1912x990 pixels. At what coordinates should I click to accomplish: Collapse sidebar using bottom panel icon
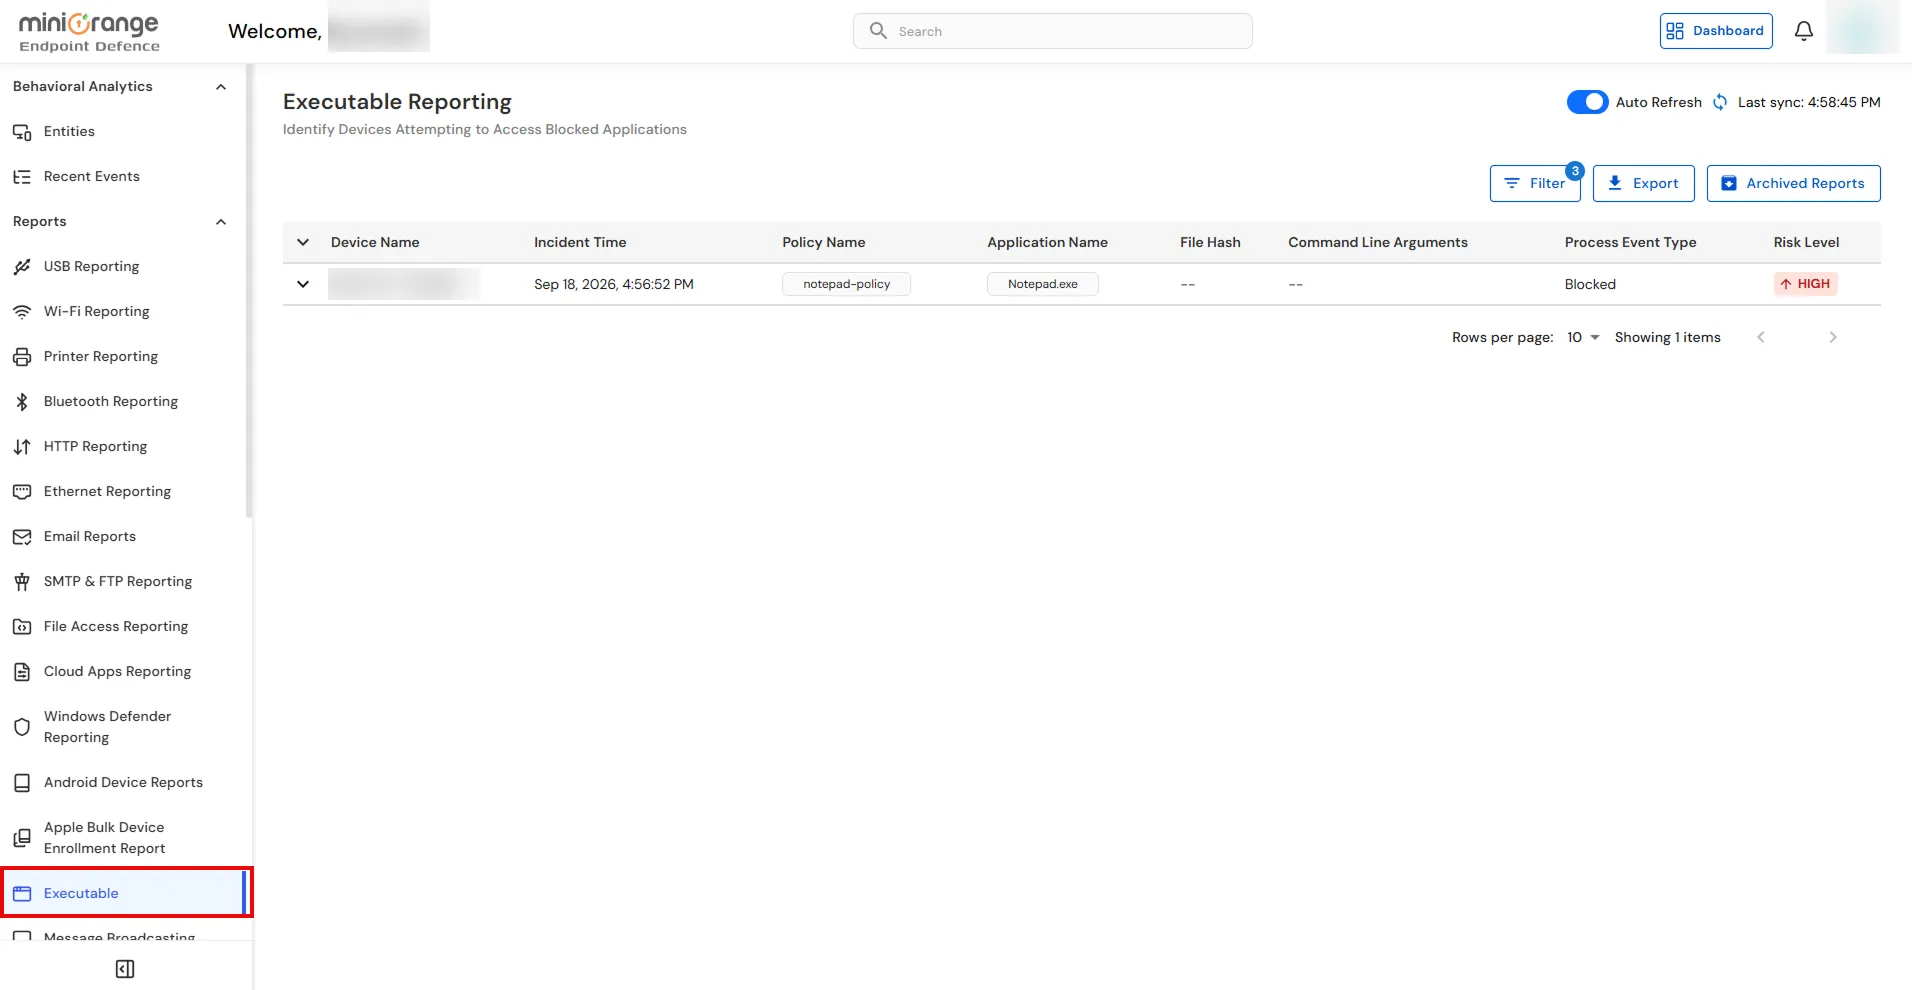125,969
